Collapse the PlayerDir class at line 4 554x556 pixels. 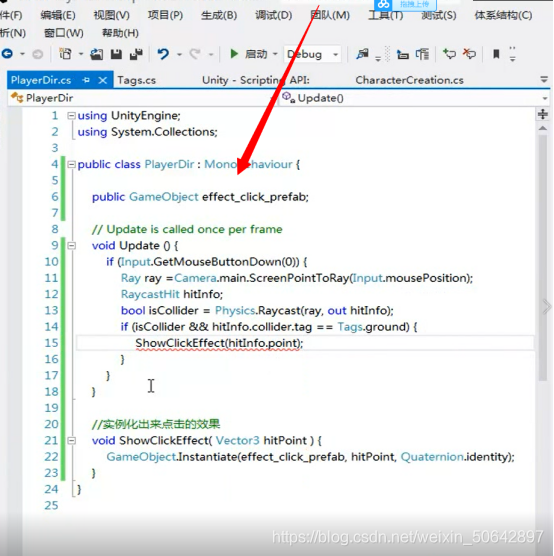tap(72, 164)
